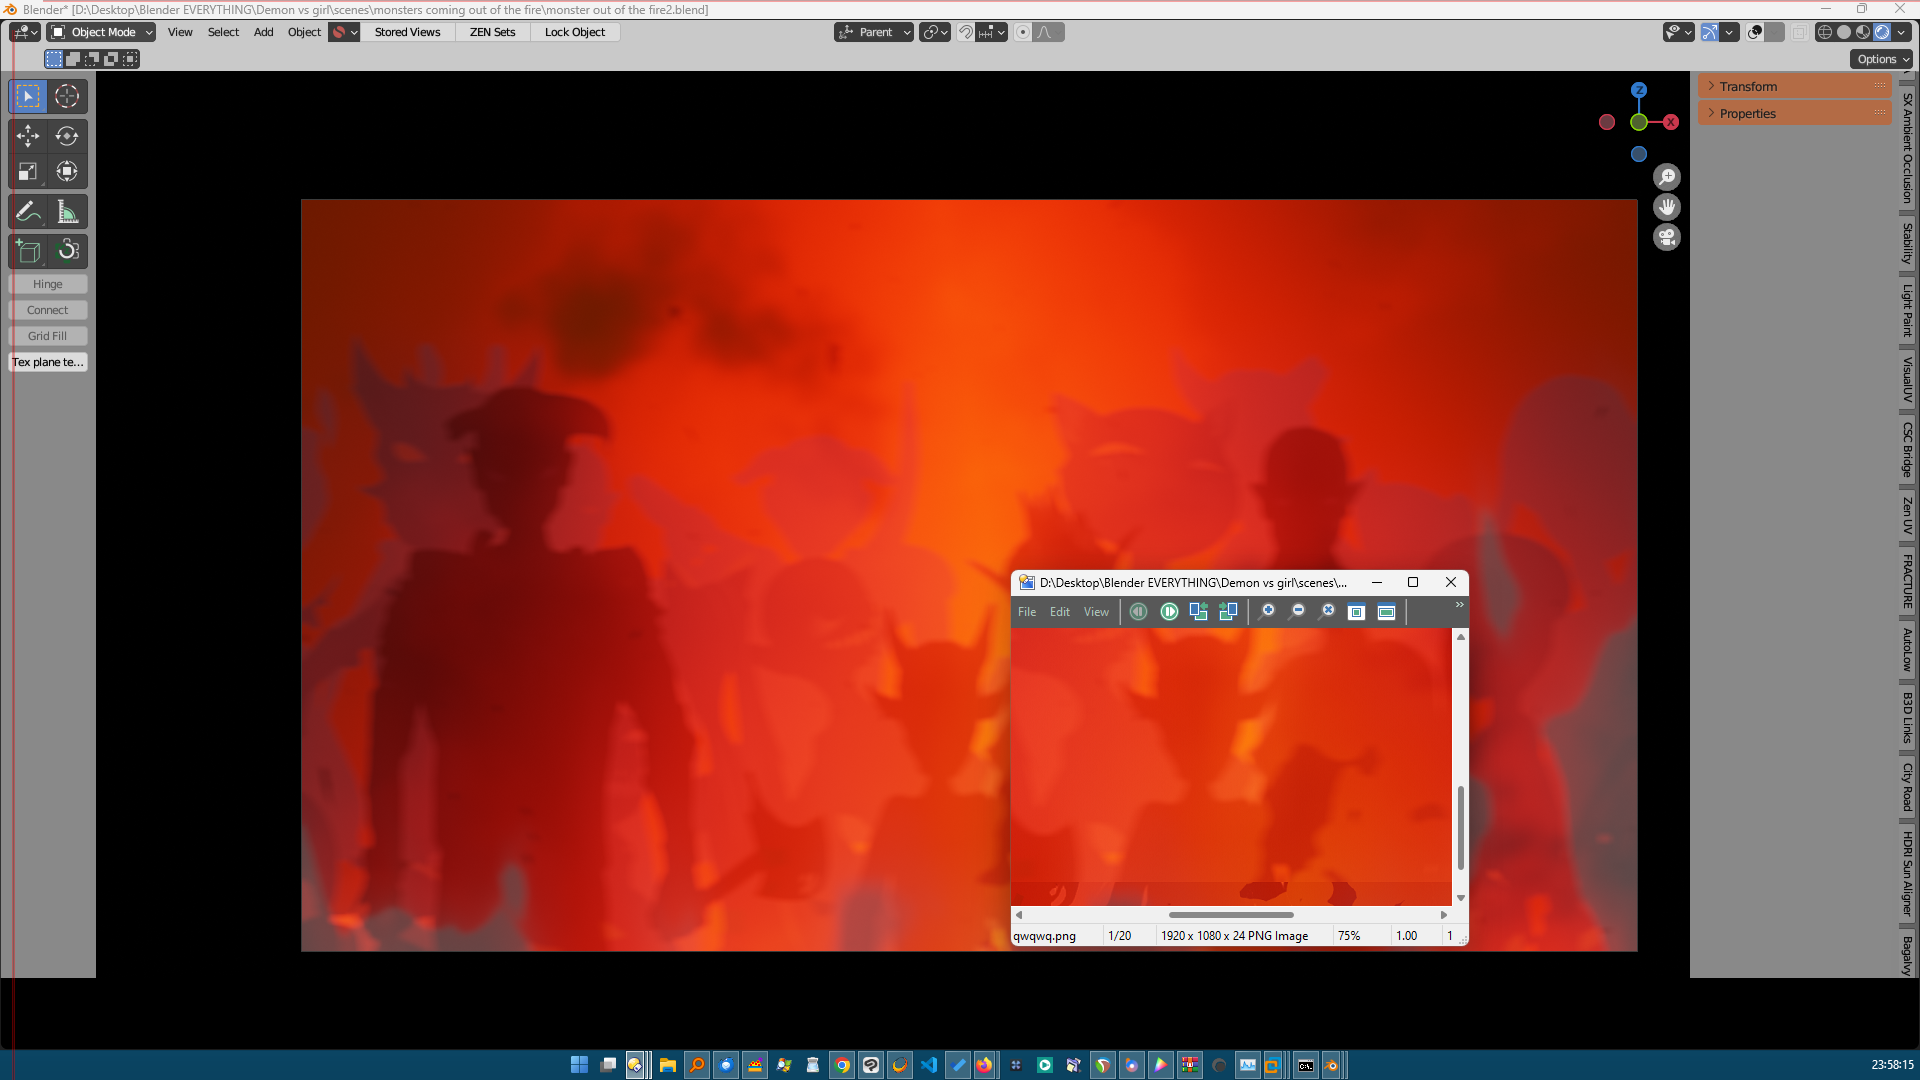Toggle proportional editing button
The width and height of the screenshot is (1920, 1080).
pyautogui.click(x=1023, y=32)
